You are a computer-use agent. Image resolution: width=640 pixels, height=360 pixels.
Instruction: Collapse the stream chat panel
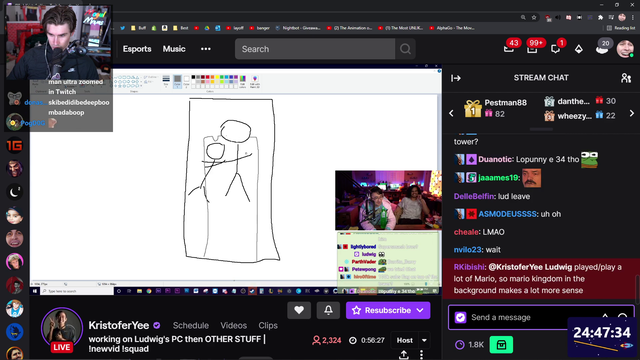456,78
